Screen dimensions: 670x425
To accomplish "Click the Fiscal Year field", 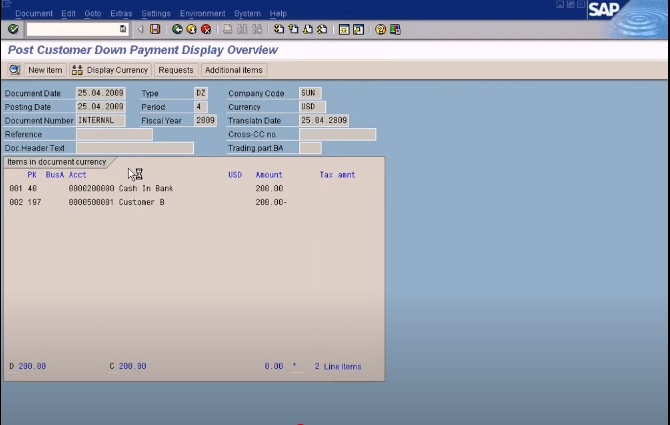I will click(x=205, y=120).
